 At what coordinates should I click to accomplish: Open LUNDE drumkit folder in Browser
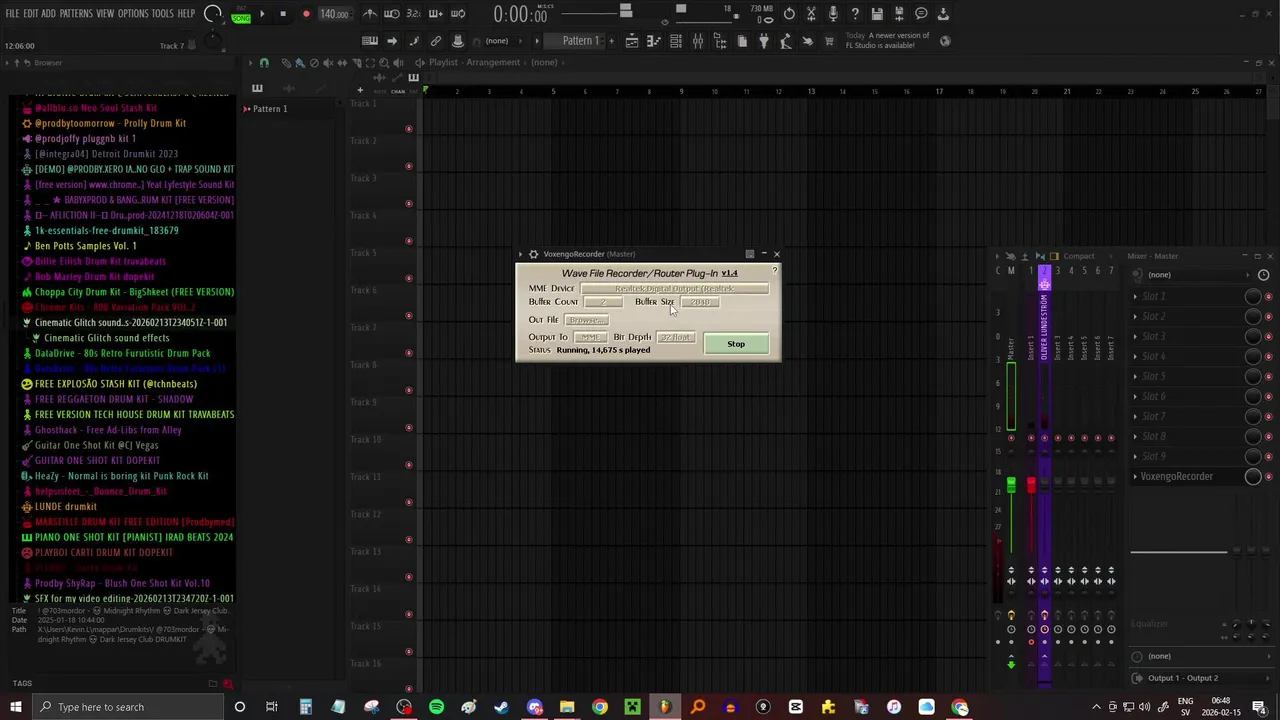pos(65,507)
